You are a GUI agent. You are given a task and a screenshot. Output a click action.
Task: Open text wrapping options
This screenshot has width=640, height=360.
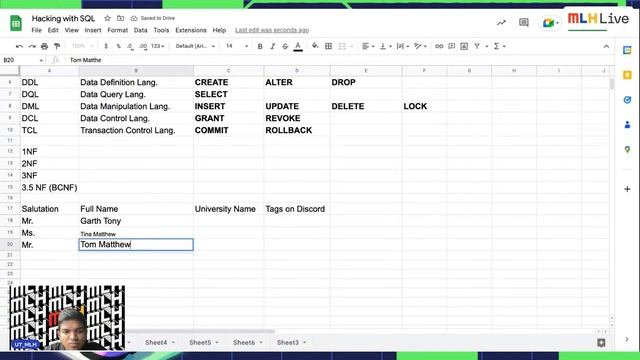coord(402,47)
